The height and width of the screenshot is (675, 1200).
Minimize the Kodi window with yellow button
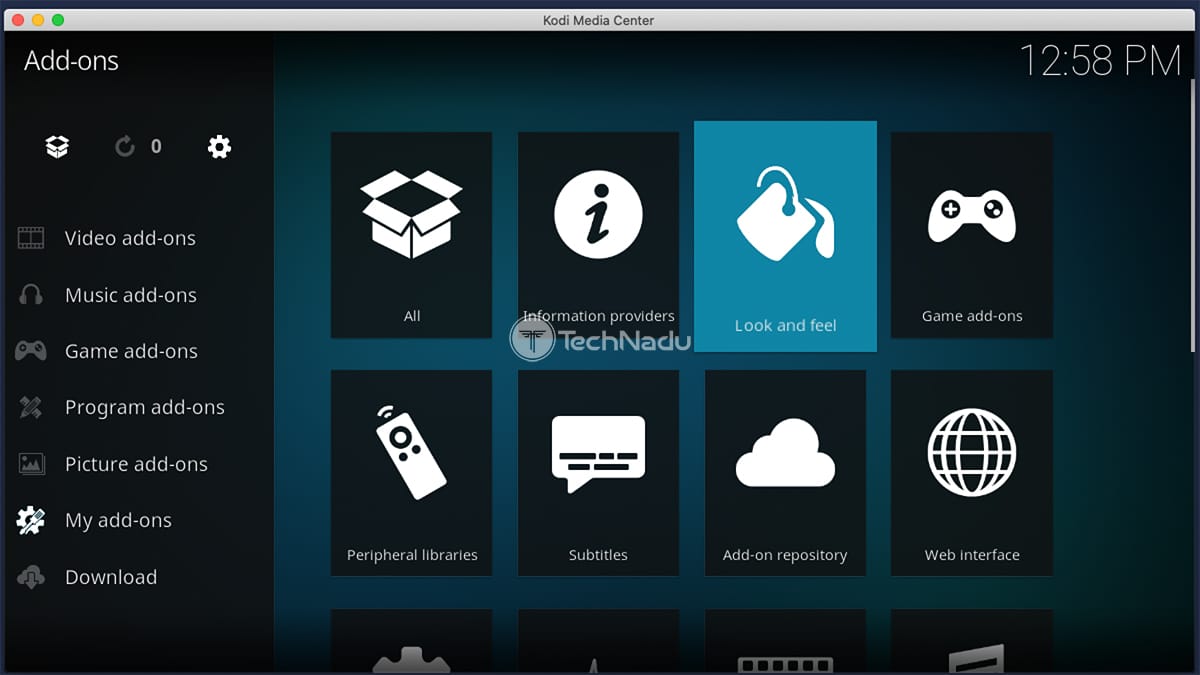click(x=38, y=20)
